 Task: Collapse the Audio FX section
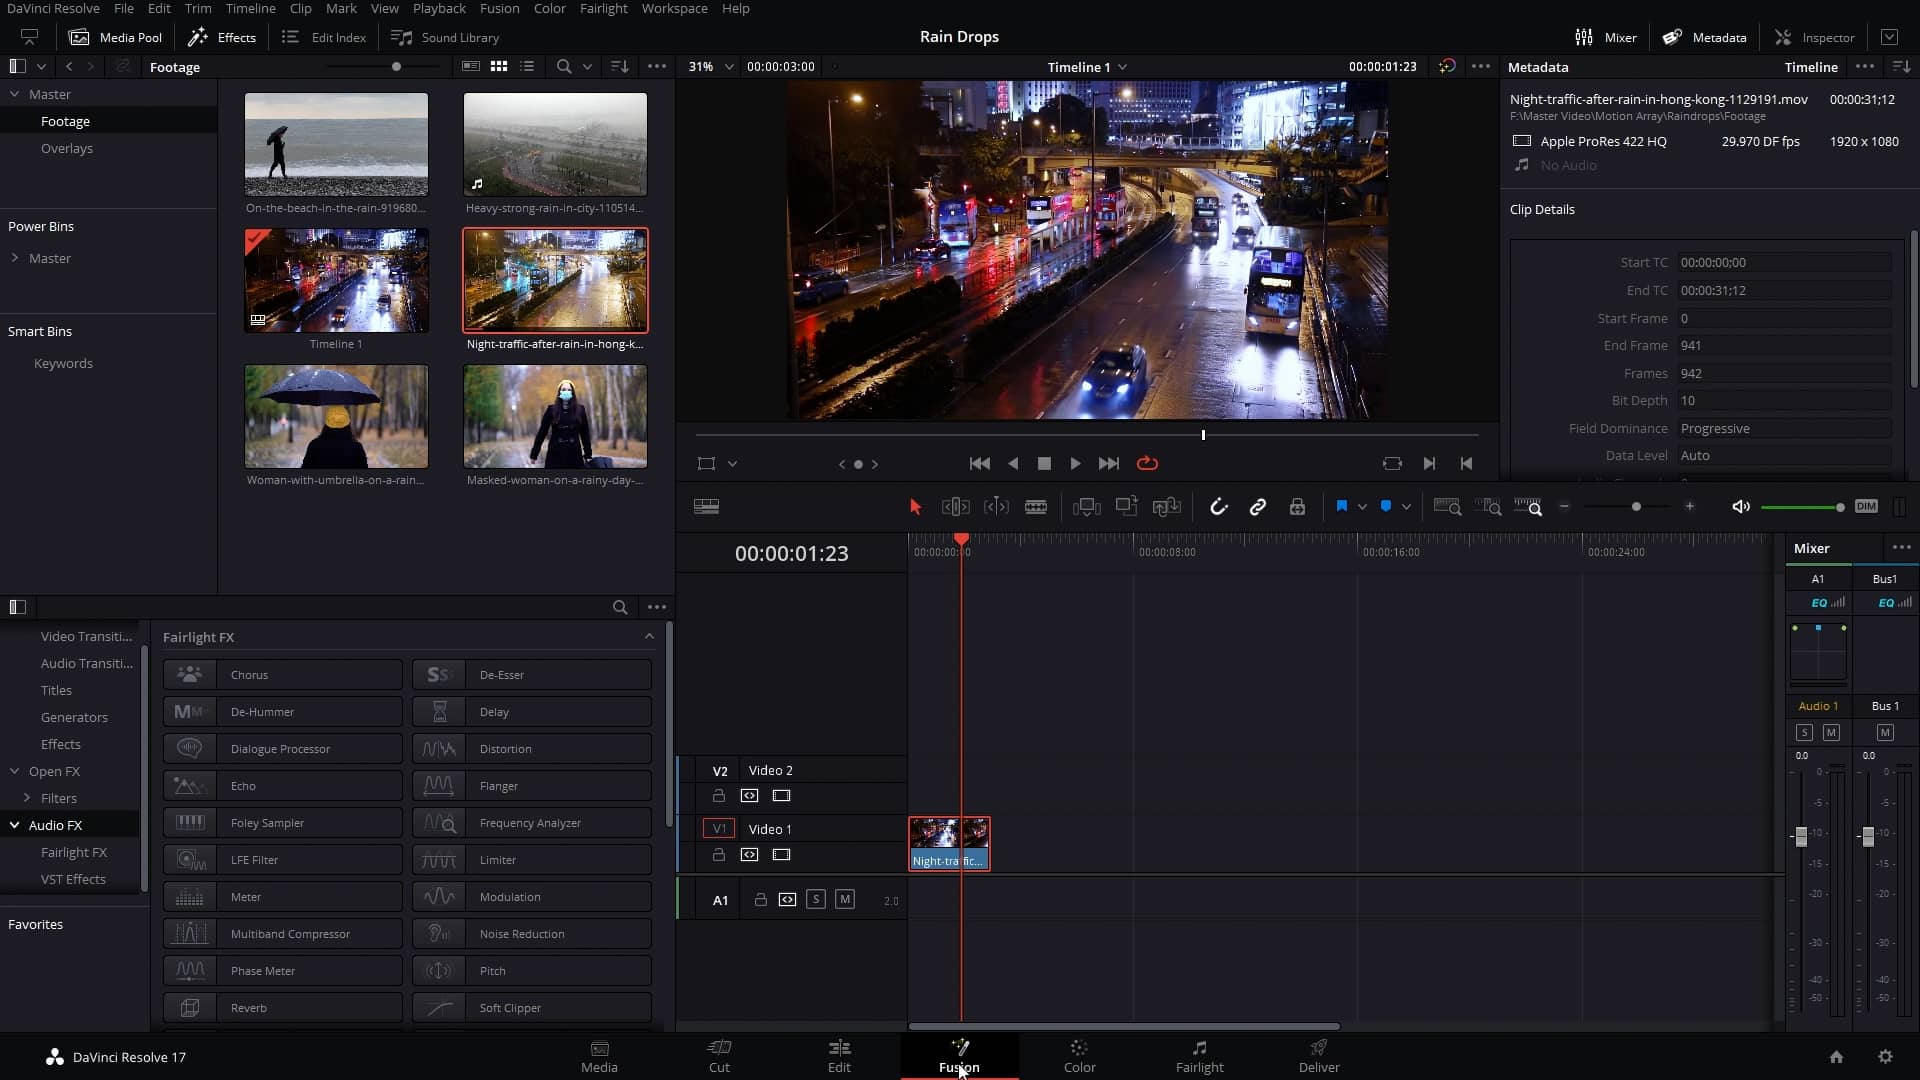click(x=15, y=825)
